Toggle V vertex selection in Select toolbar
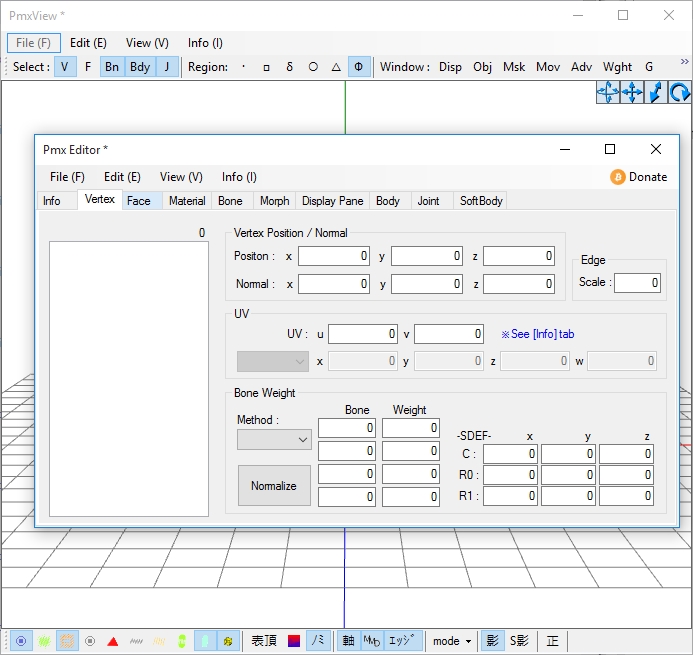 65,67
